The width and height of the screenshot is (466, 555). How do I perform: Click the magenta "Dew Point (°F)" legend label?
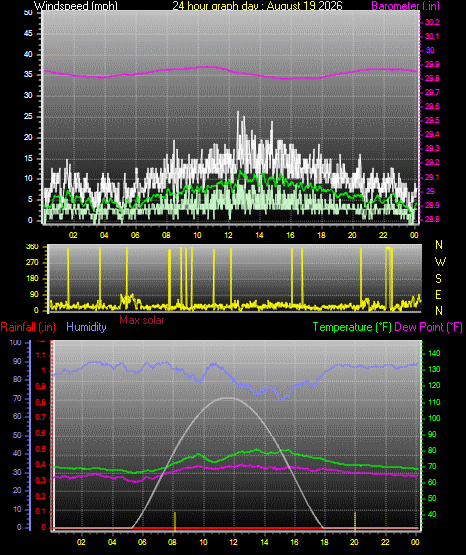coord(428,327)
